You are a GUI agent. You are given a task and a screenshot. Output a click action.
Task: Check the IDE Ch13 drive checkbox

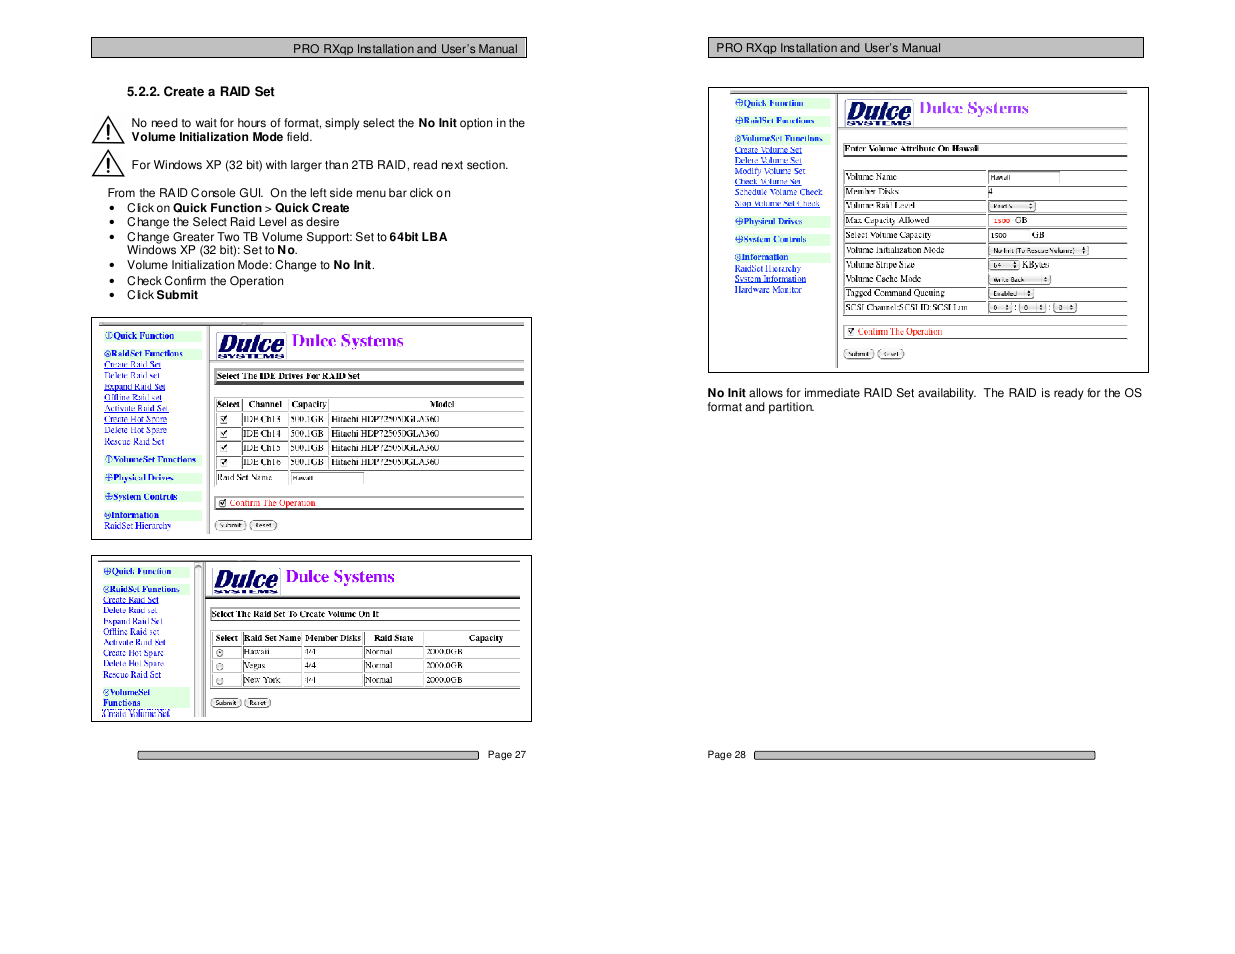(x=224, y=419)
